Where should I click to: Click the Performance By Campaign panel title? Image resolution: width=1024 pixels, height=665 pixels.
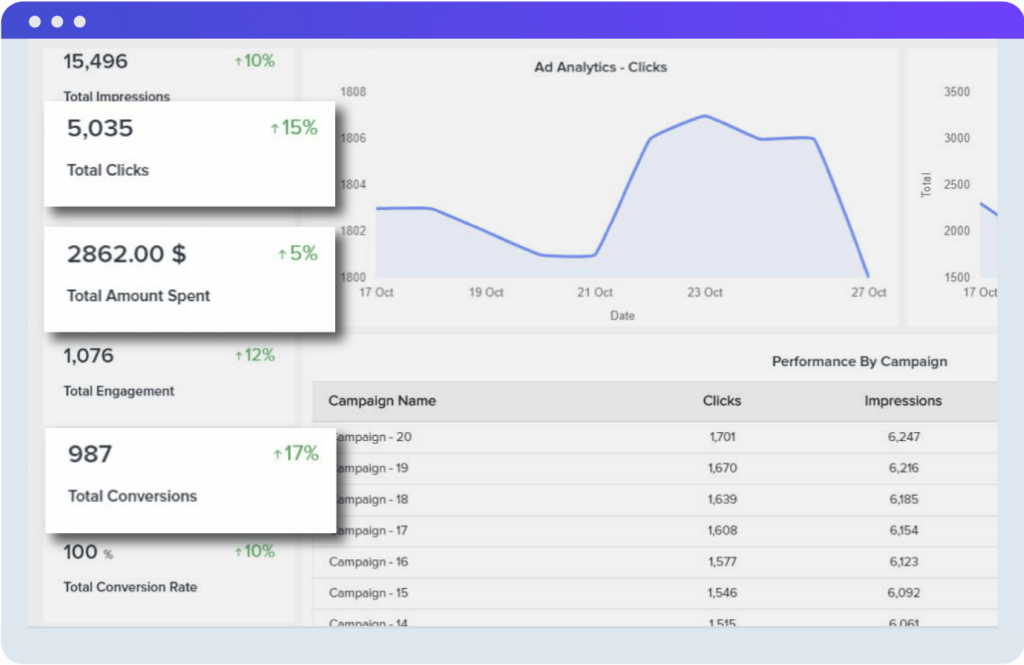coord(859,361)
